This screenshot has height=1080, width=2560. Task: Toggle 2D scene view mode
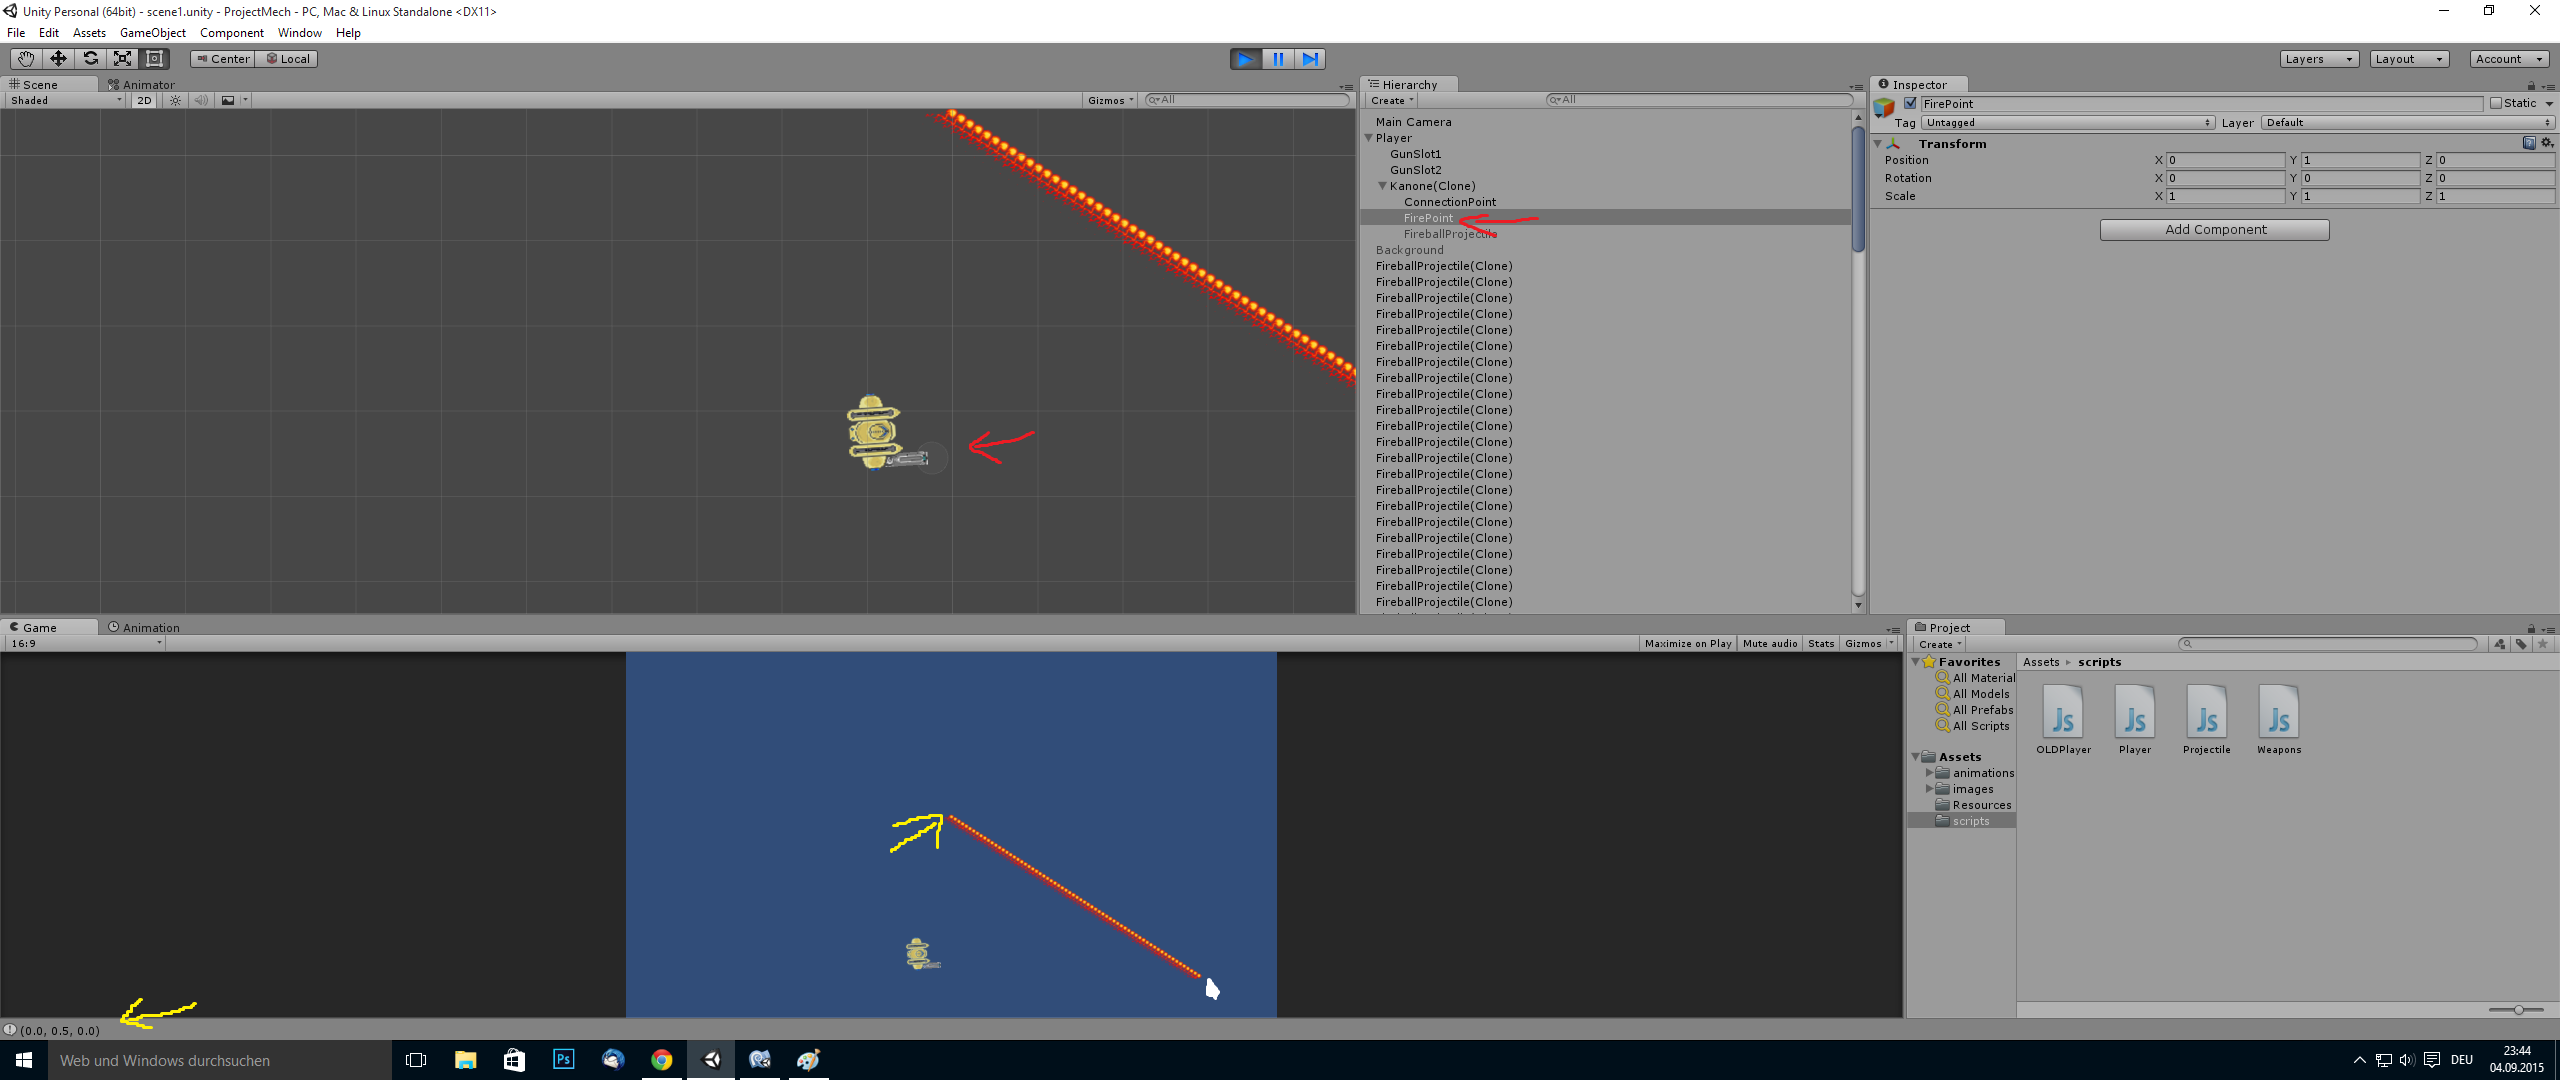(144, 100)
